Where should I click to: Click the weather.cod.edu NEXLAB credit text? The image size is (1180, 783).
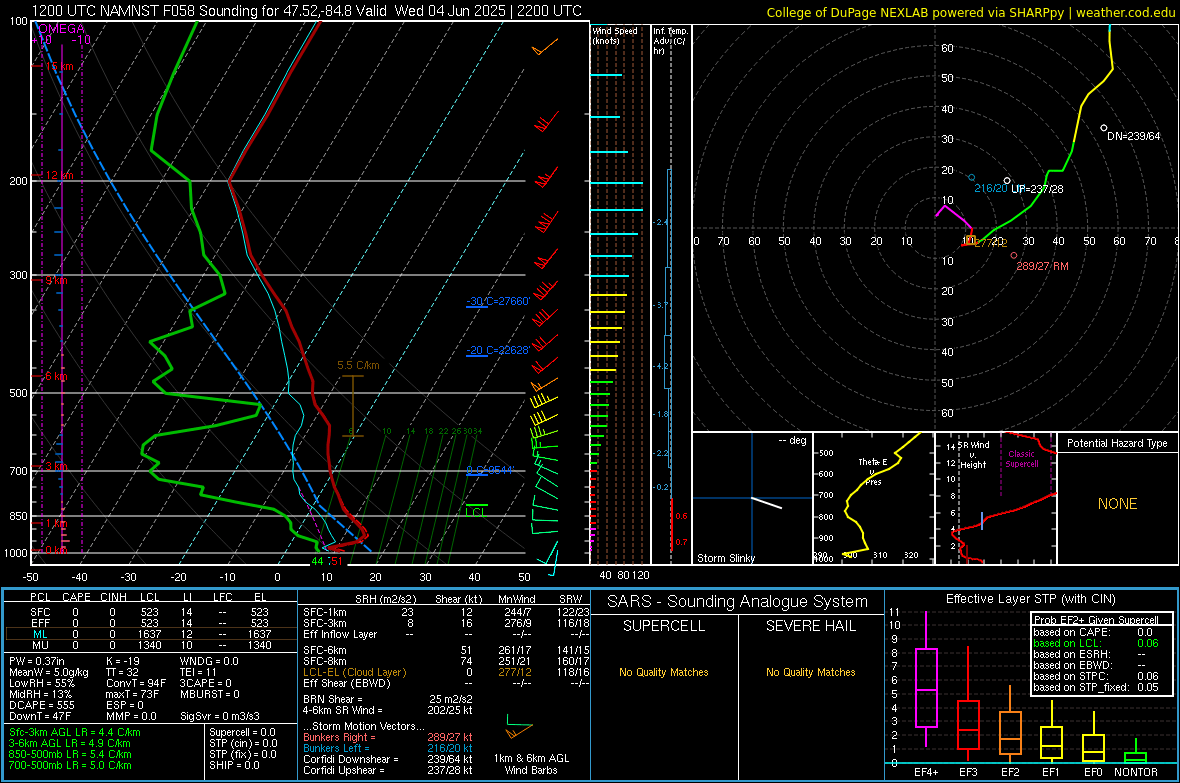coord(971,12)
